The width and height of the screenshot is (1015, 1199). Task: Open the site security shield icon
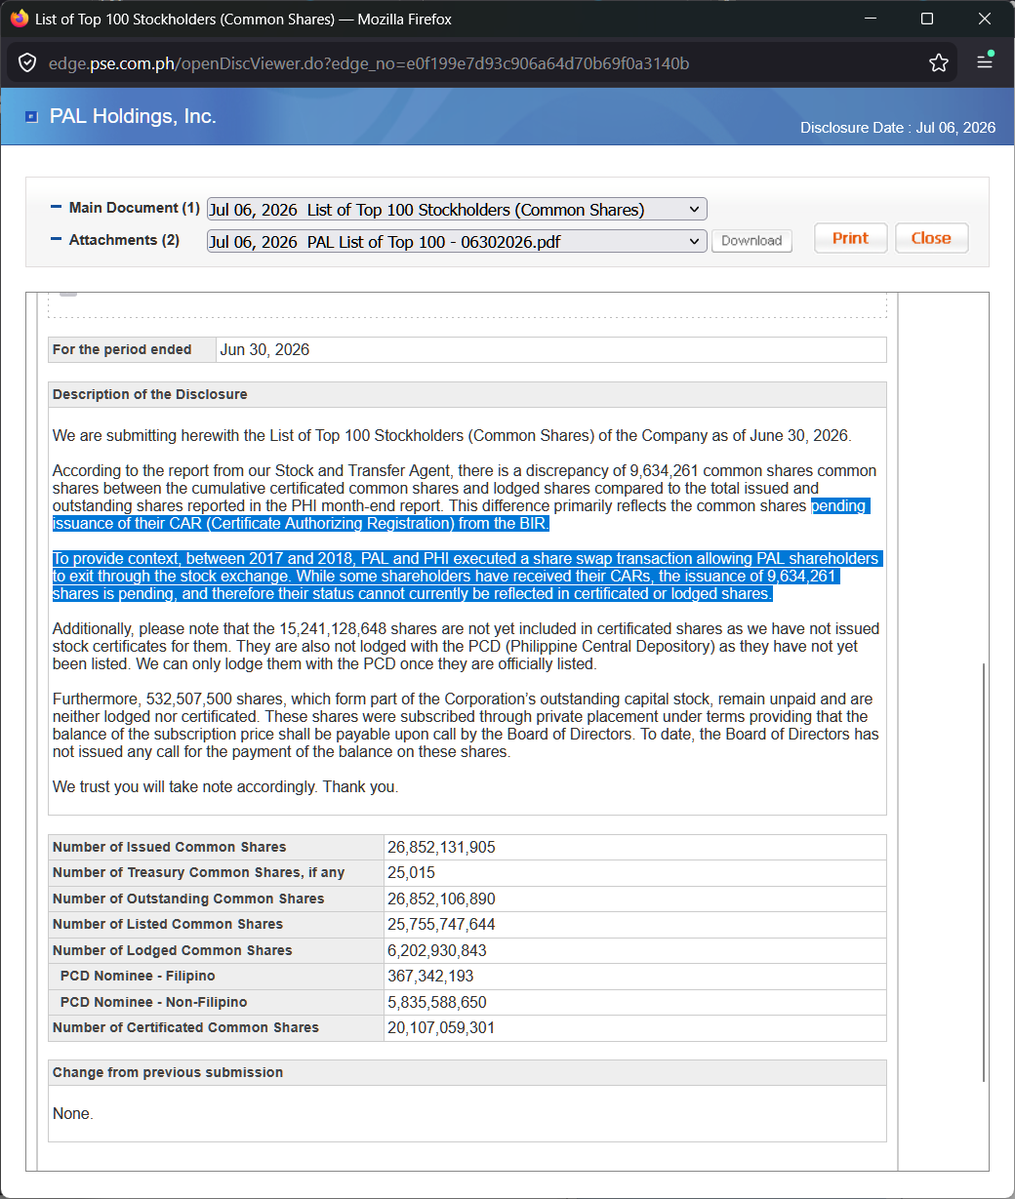(28, 63)
